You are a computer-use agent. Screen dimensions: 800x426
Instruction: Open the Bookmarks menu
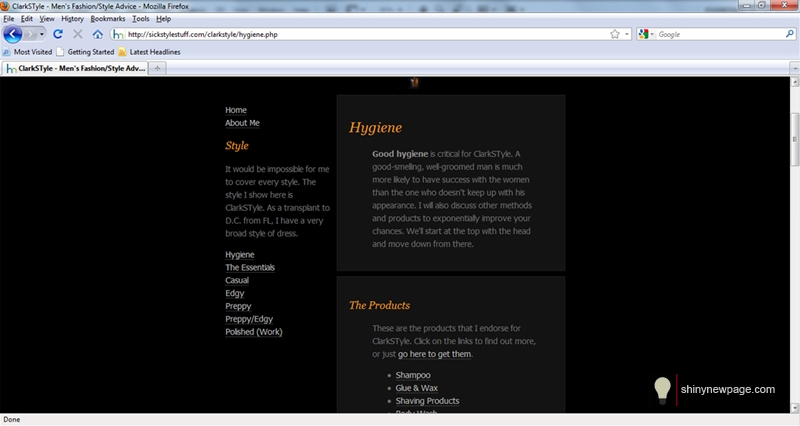click(x=108, y=19)
